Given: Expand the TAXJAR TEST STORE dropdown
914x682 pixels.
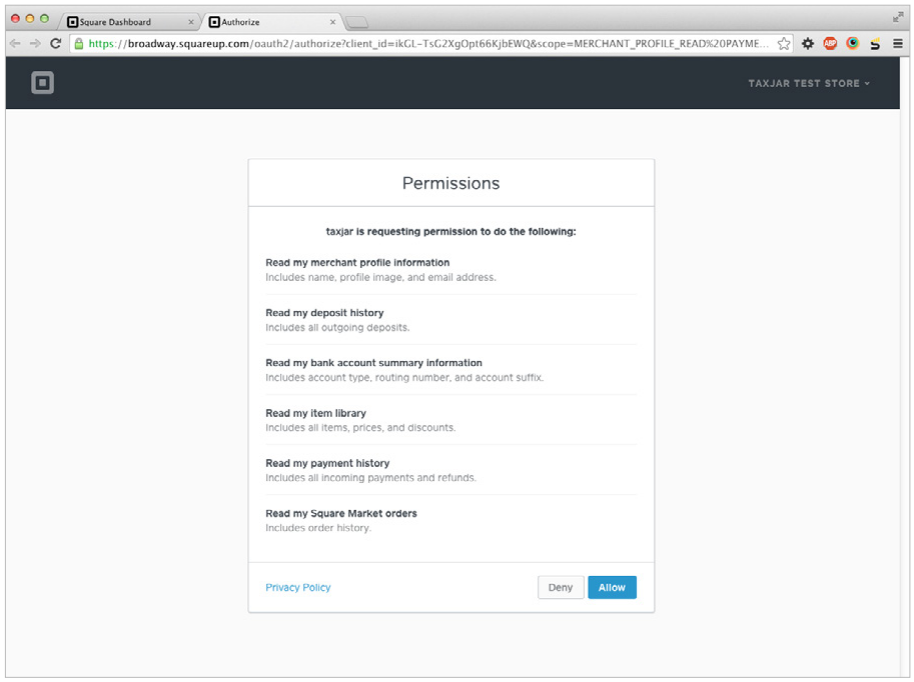Looking at the screenshot, I should 809,83.
